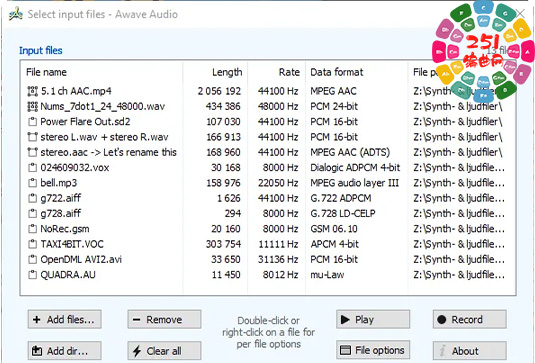Click the file icon for g728.aiff
Screen dimensions: 535x363
(32, 214)
